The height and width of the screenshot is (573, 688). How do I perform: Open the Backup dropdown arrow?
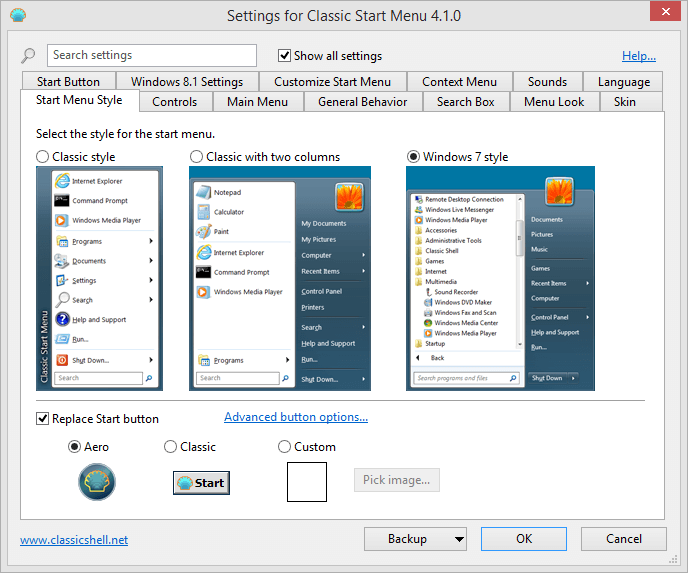click(459, 539)
